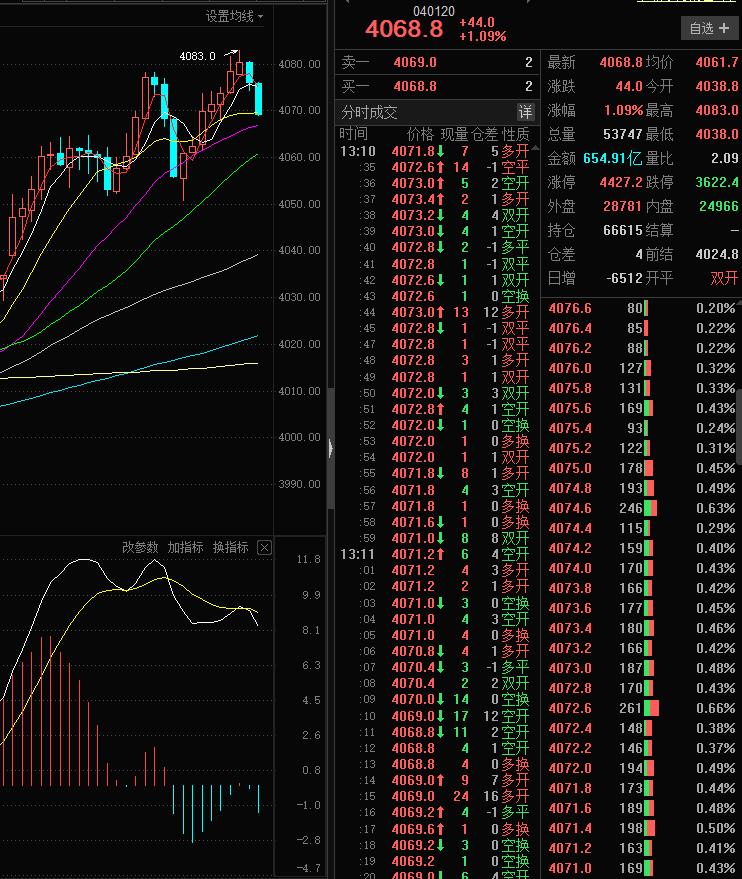Open the 设置均线 moving average dropdown
Image resolution: width=742 pixels, height=879 pixels.
234,17
